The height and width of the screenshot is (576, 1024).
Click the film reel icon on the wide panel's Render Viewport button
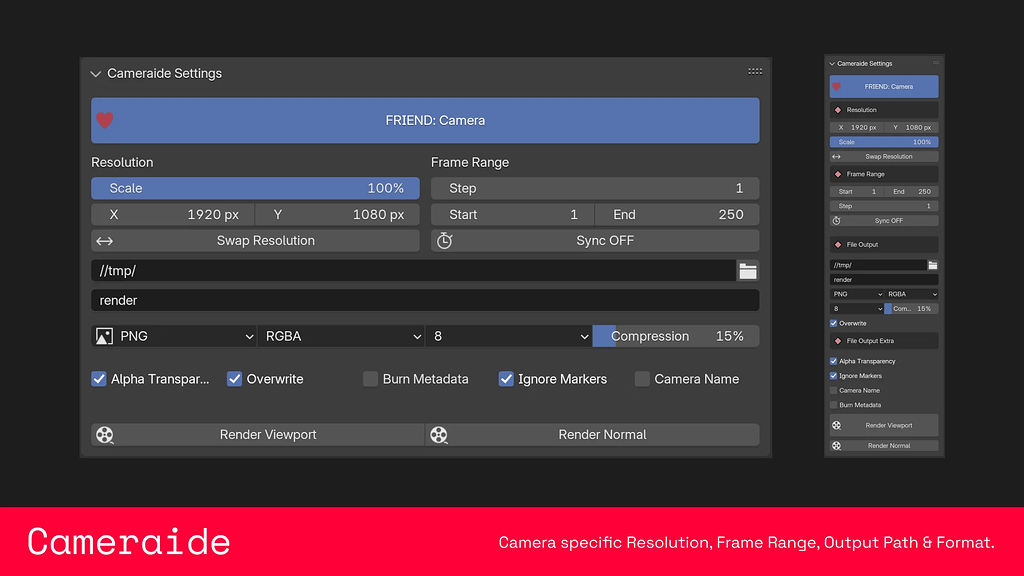(x=104, y=435)
